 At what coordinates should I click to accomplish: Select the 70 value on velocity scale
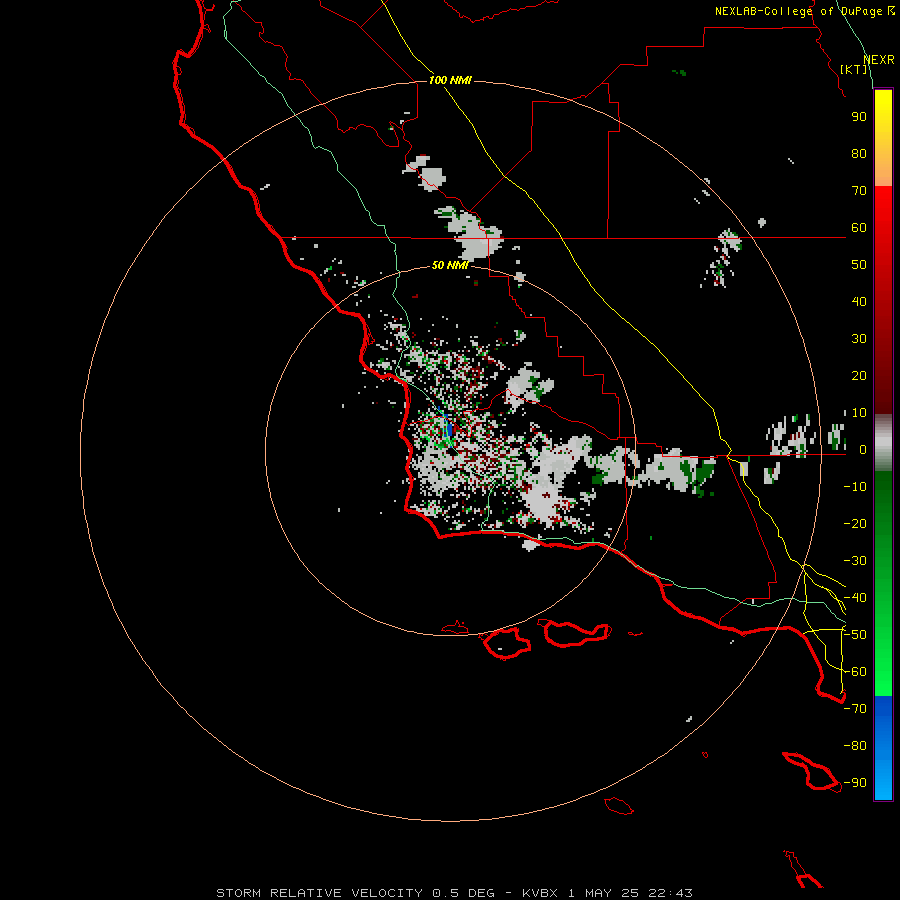pyautogui.click(x=859, y=191)
